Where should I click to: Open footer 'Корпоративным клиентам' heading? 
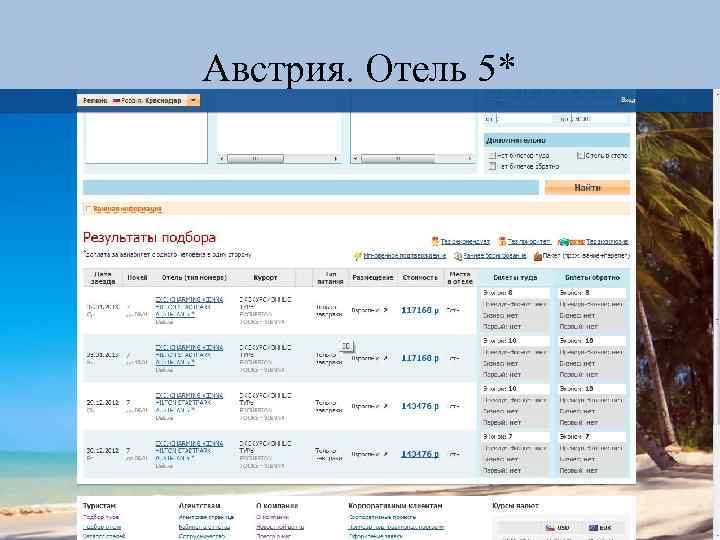pos(395,506)
